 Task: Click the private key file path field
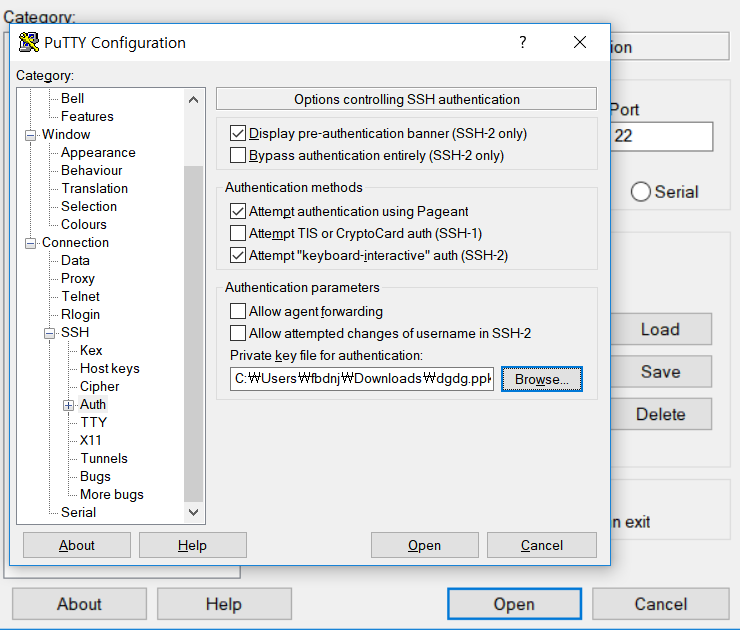point(362,379)
